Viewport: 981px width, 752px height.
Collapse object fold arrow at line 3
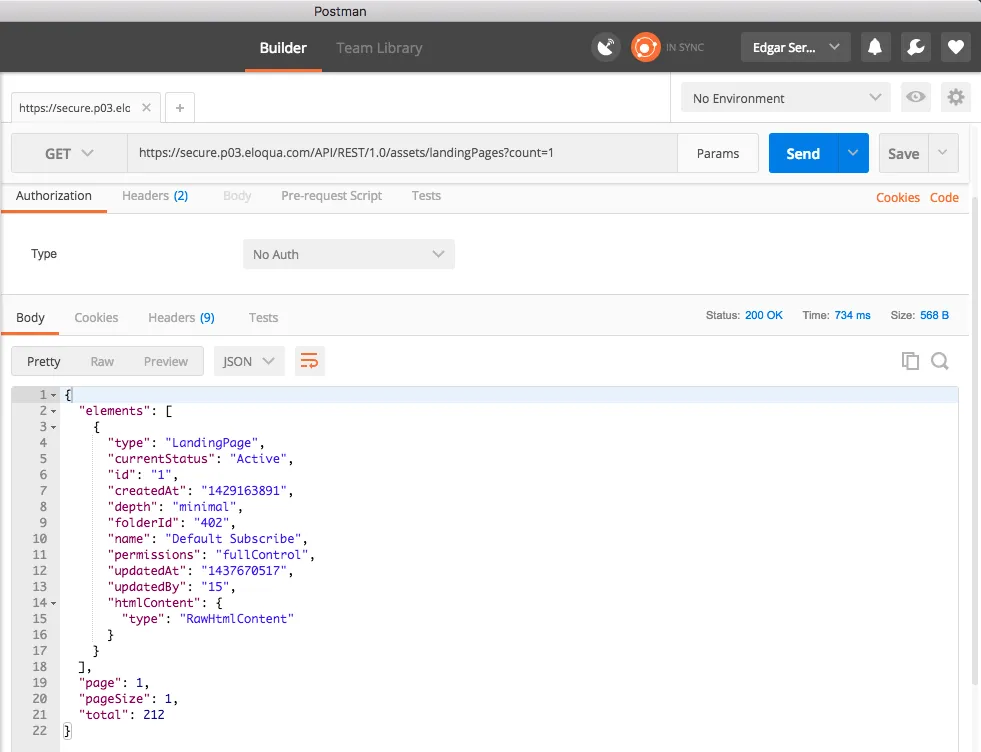tap(54, 427)
